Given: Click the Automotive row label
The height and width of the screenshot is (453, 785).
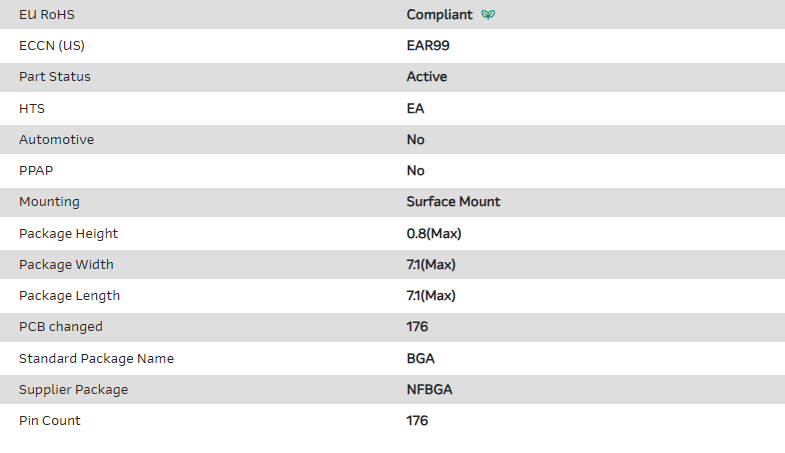Looking at the screenshot, I should click(56, 140).
